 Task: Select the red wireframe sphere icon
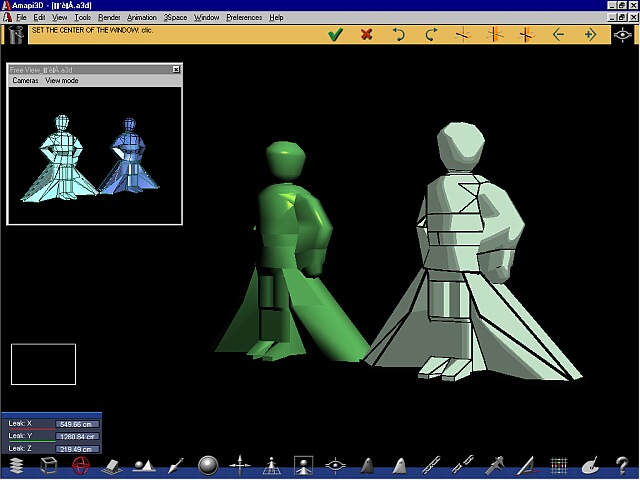click(80, 465)
